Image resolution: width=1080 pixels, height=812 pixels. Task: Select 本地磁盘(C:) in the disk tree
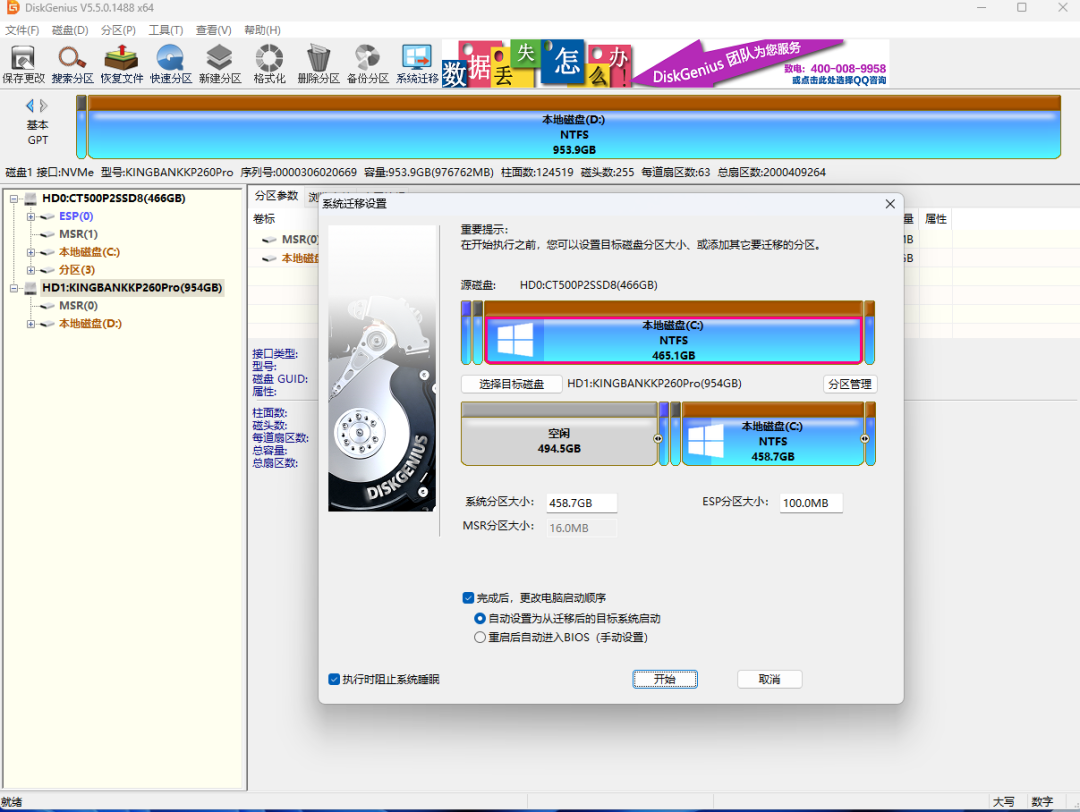pos(89,252)
